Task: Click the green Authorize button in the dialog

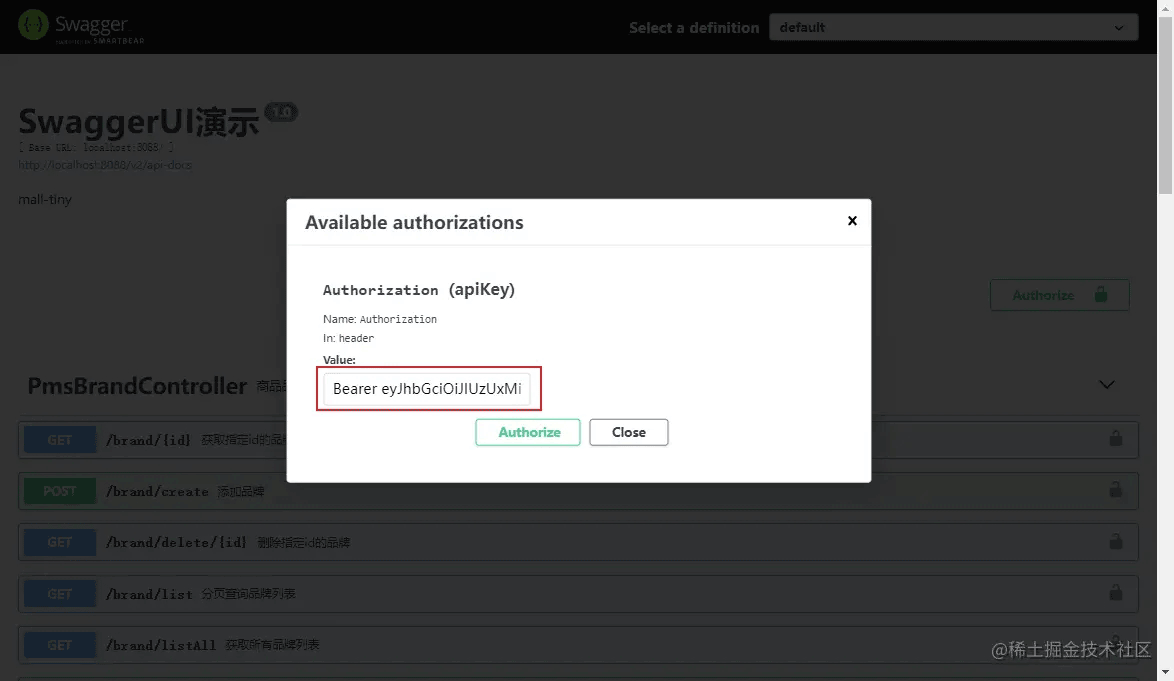Action: 528,433
